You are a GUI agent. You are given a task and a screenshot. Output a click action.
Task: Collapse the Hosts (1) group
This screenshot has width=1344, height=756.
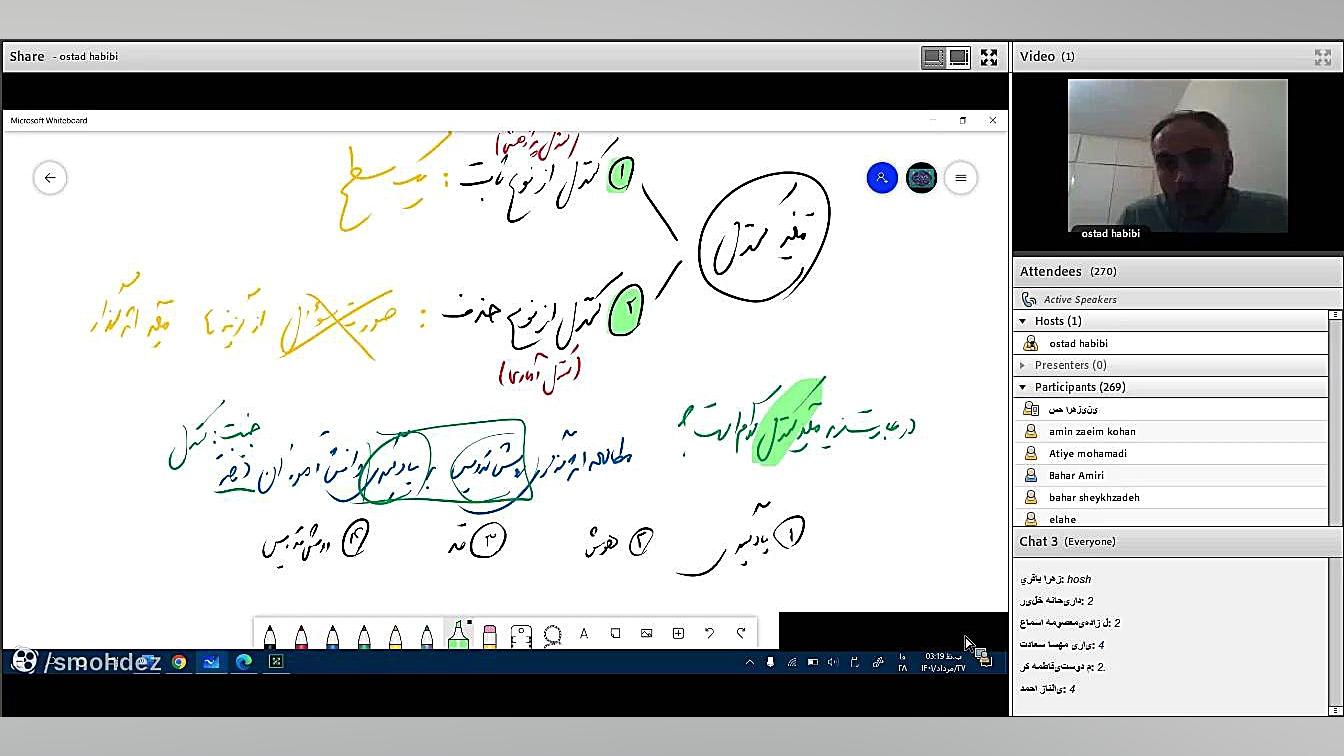tap(1022, 321)
